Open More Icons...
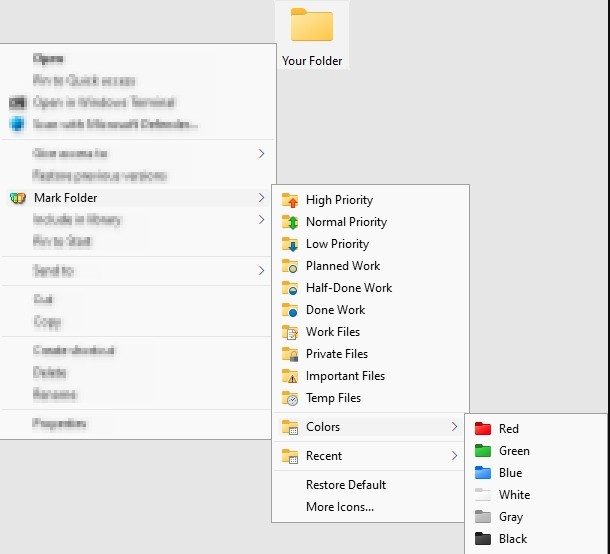The width and height of the screenshot is (610, 554). [340, 507]
